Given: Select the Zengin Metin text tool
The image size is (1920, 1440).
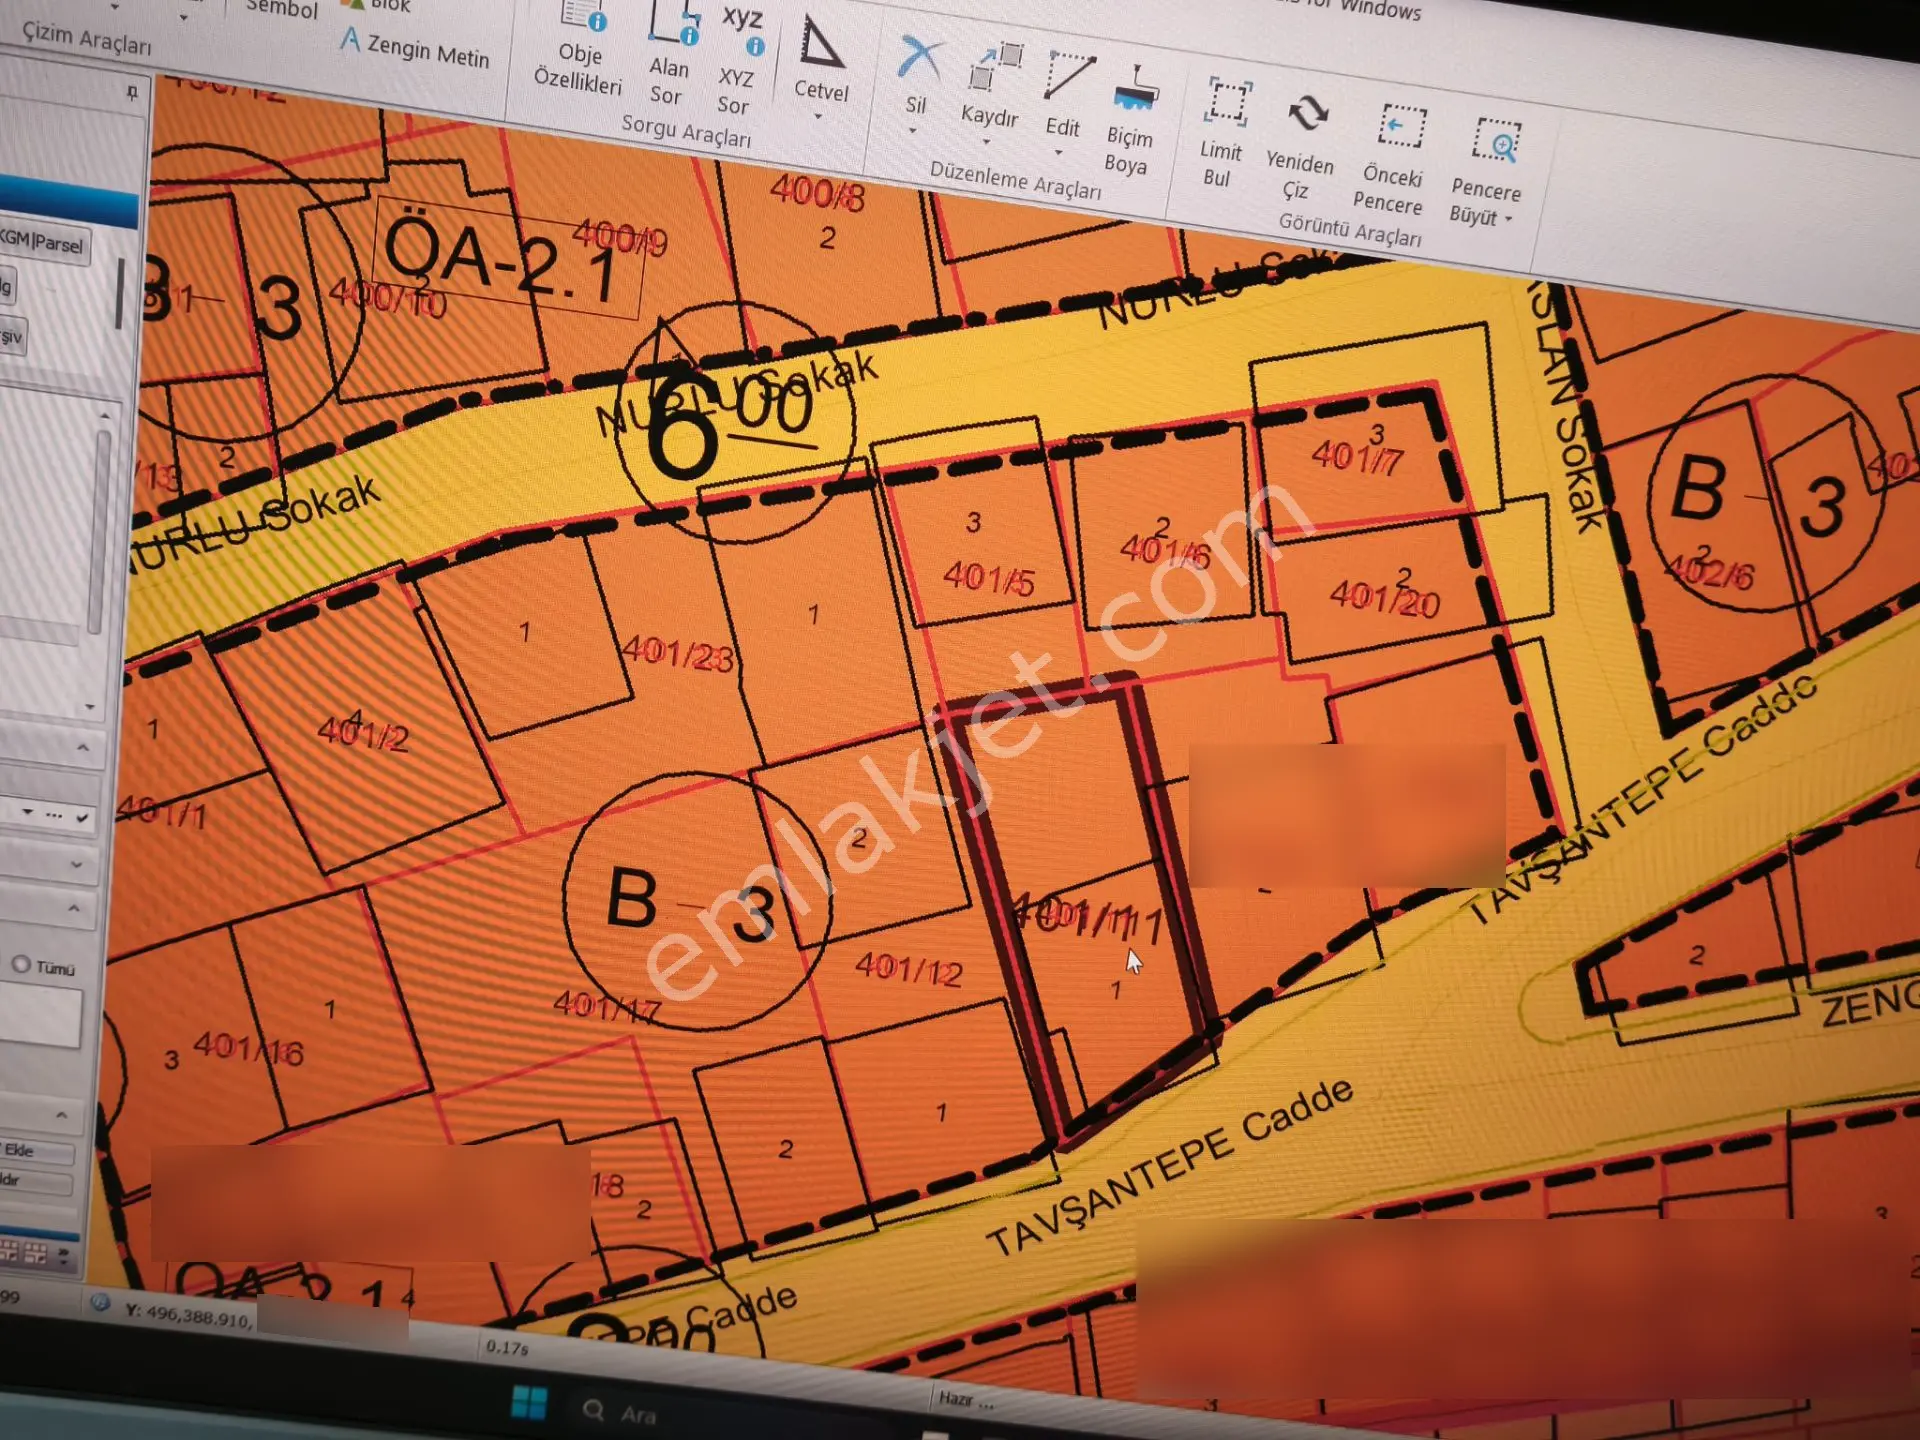Looking at the screenshot, I should [415, 47].
